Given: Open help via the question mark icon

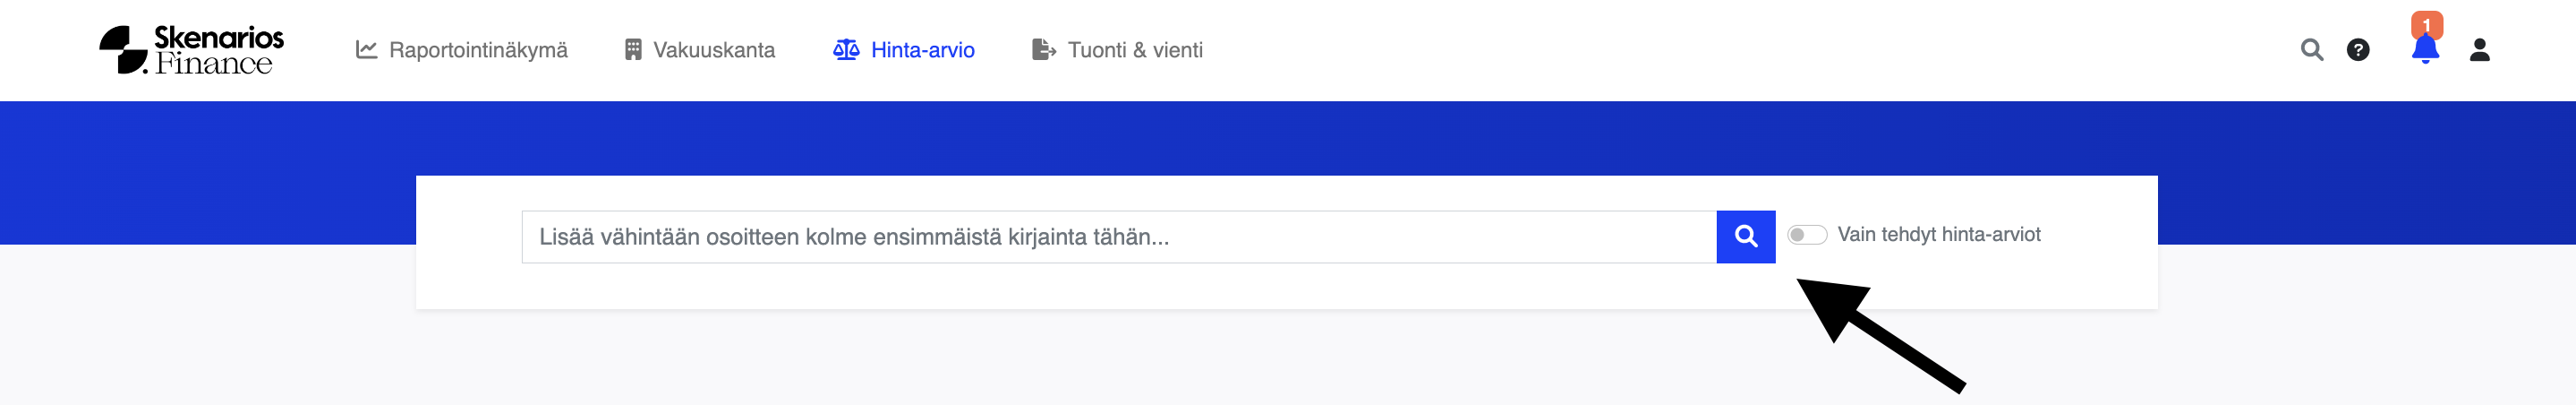Looking at the screenshot, I should pyautogui.click(x=2358, y=50).
